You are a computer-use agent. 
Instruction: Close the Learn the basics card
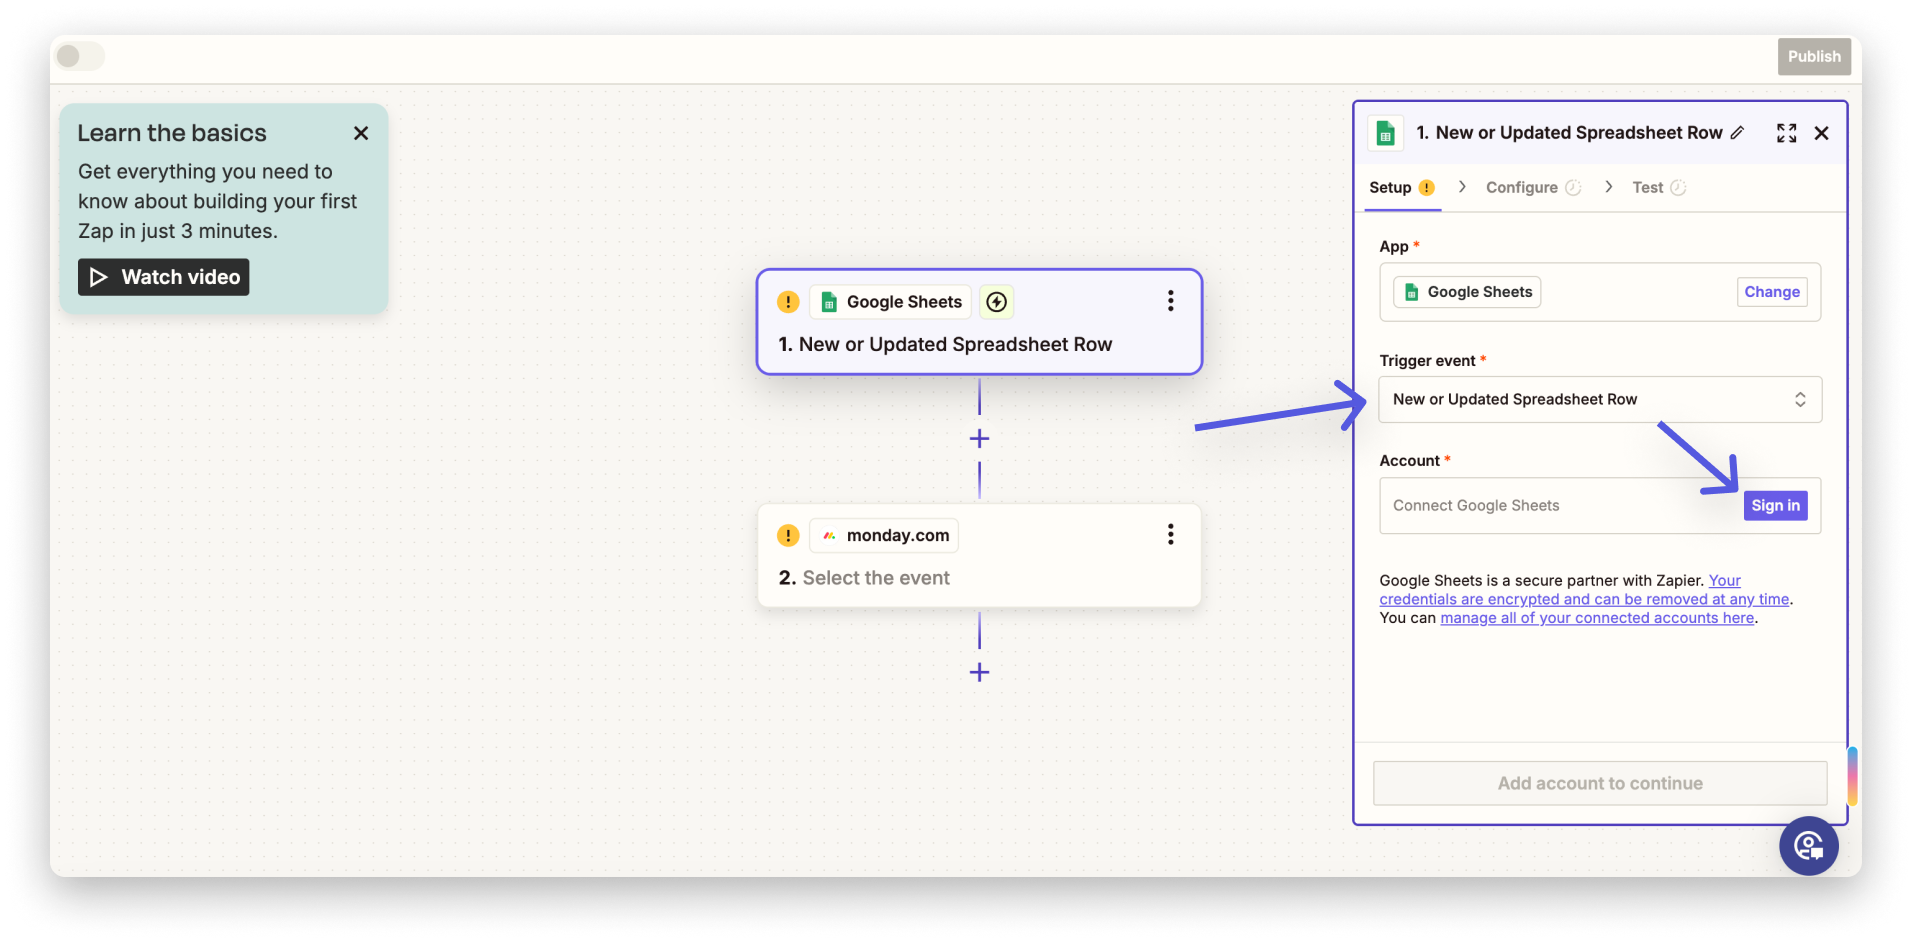click(x=361, y=133)
